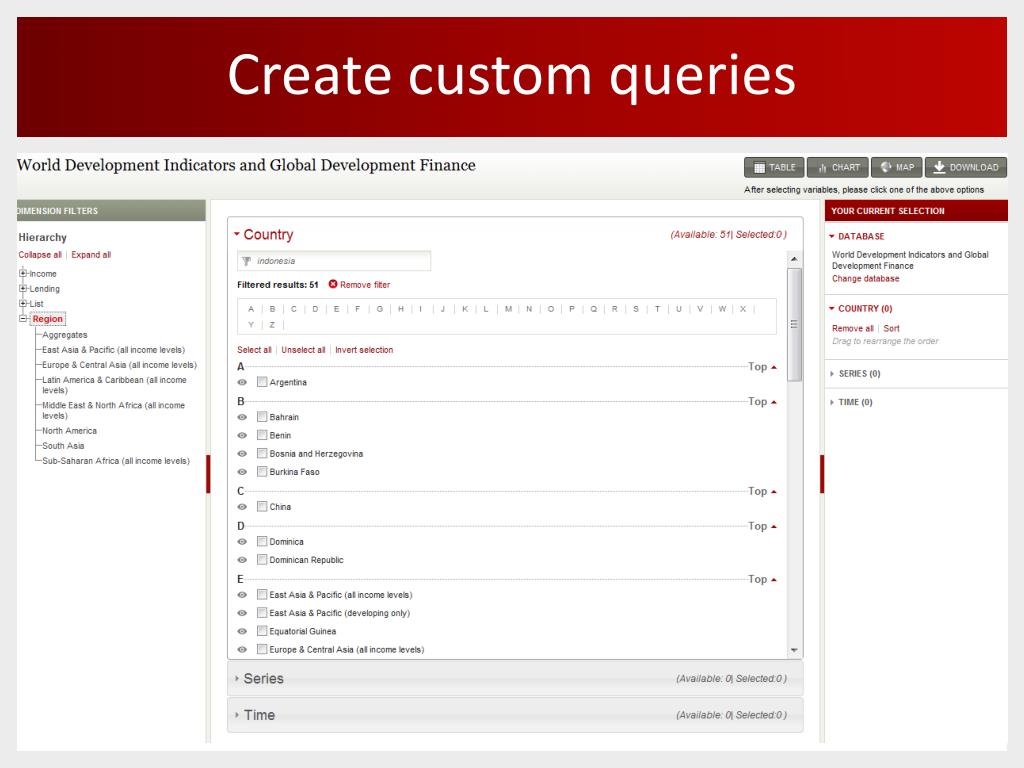Screen dimensions: 1024x768
Task: Click the Sort link in Country selection
Action: tap(891, 328)
